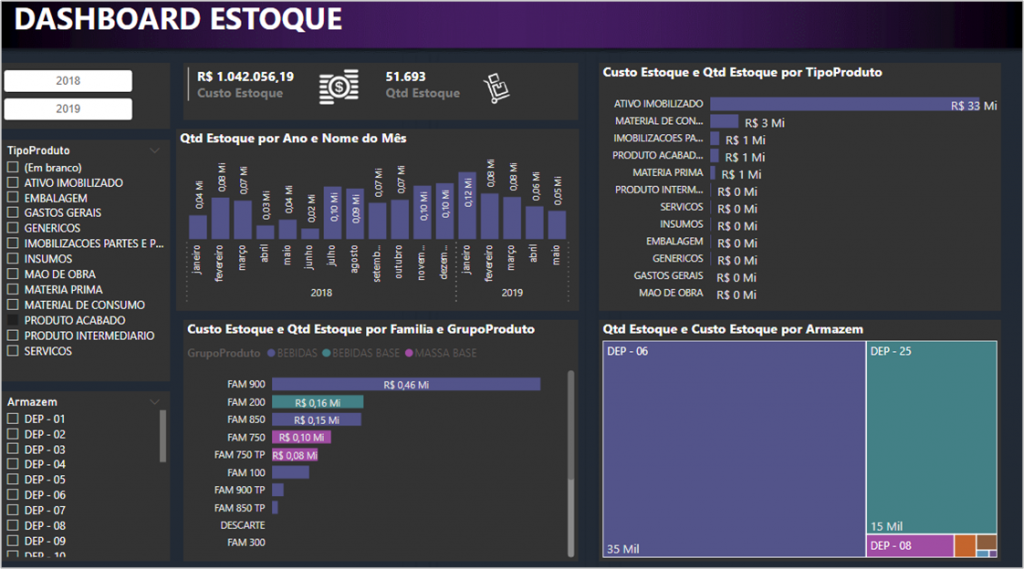
Task: Select the DEP - 08 treemap tile
Action: click(909, 546)
